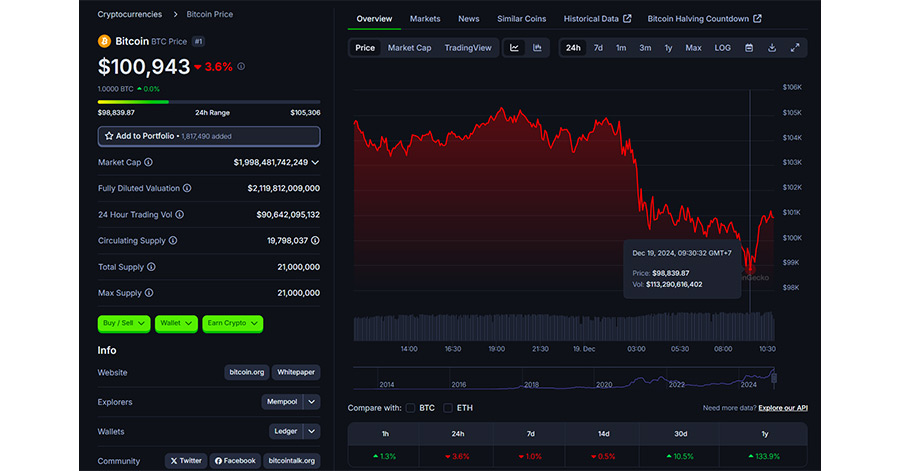The width and height of the screenshot is (900, 471).
Task: Expand the Wallets dropdown arrow next to Ledger
Action: coord(312,431)
